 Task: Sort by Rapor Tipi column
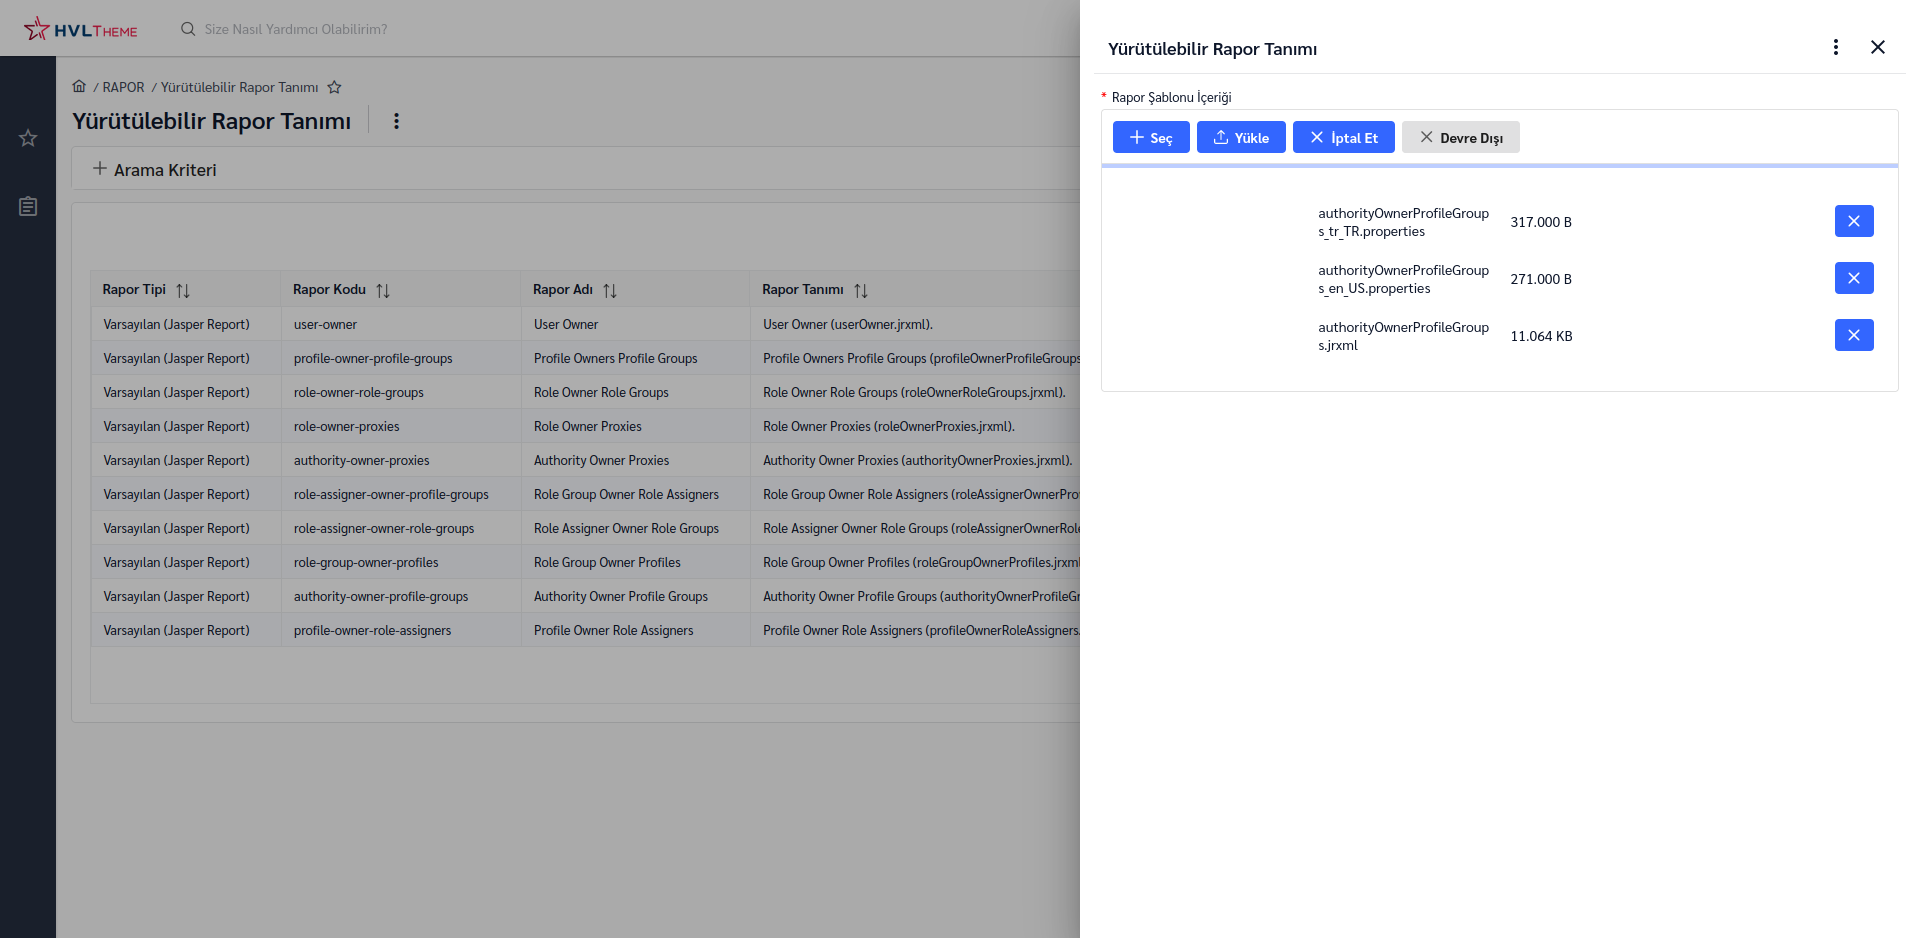pos(183,290)
